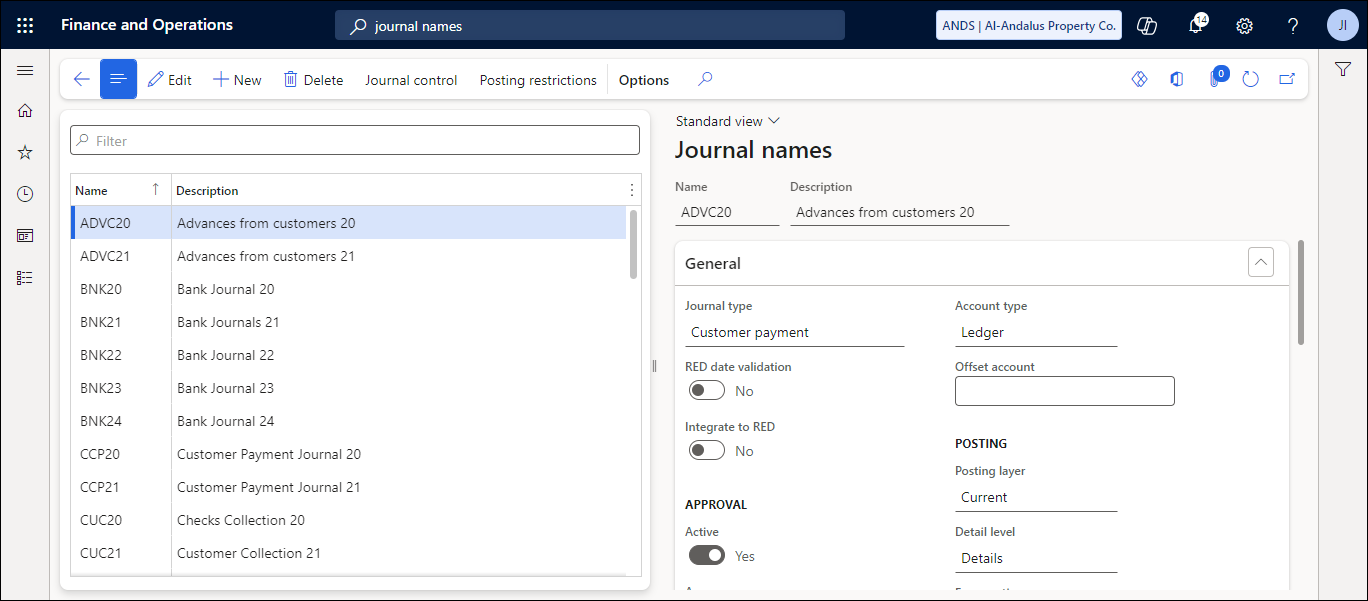Image resolution: width=1368 pixels, height=601 pixels.
Task: Open the Office 365 icon in action pane
Action: coord(1176,78)
